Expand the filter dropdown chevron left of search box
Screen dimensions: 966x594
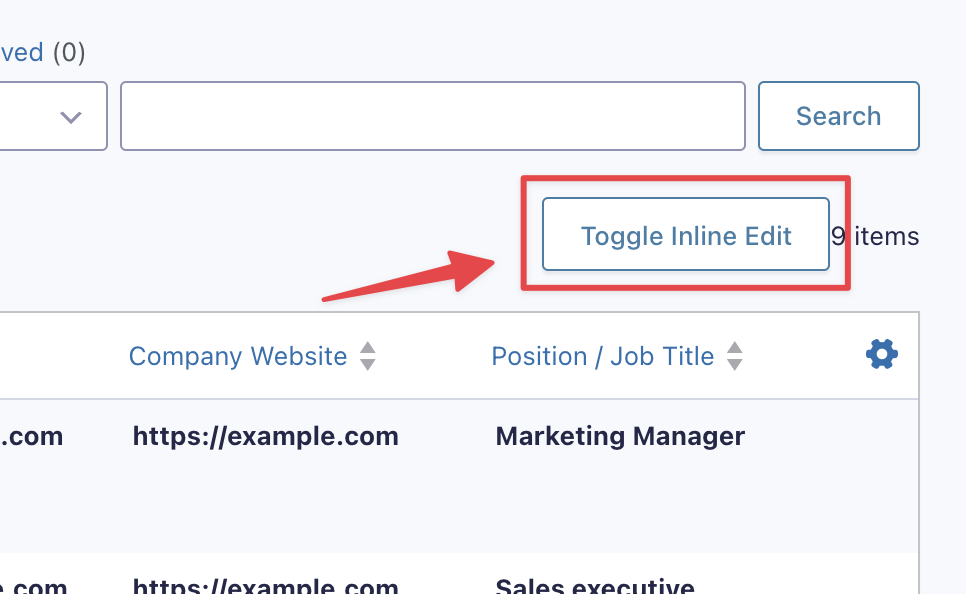(70, 117)
